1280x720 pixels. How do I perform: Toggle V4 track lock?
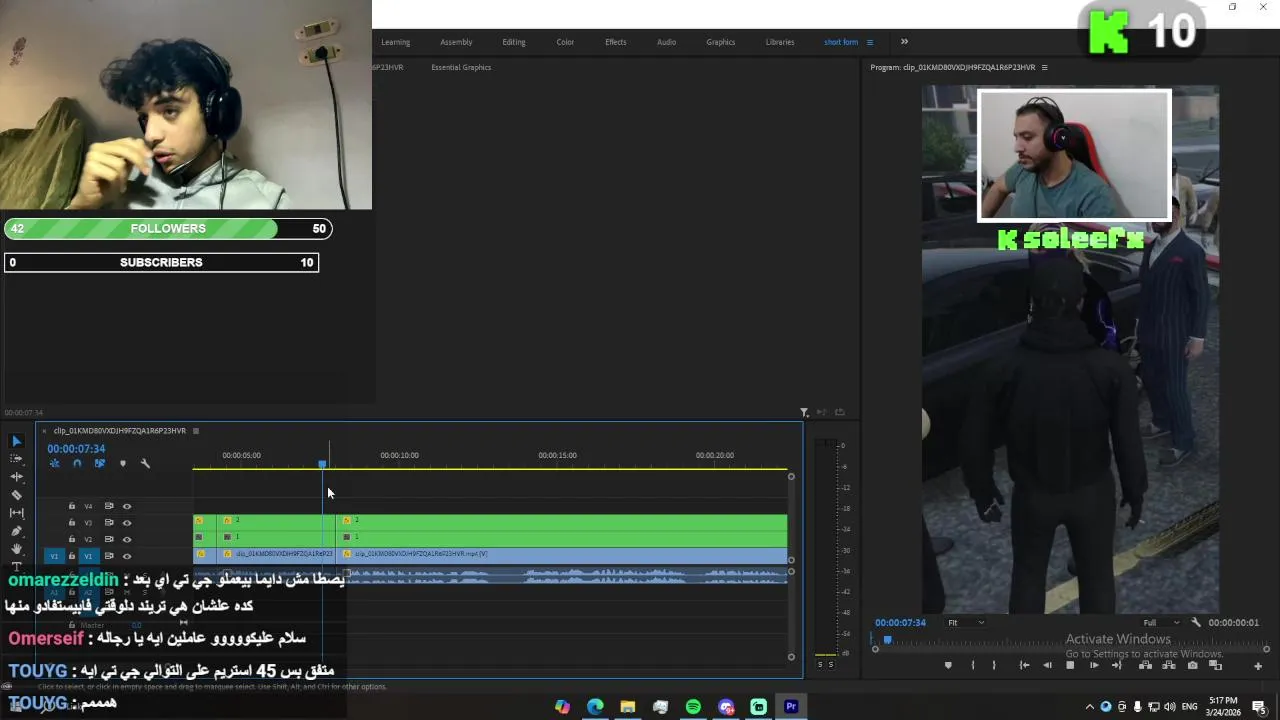click(72, 506)
